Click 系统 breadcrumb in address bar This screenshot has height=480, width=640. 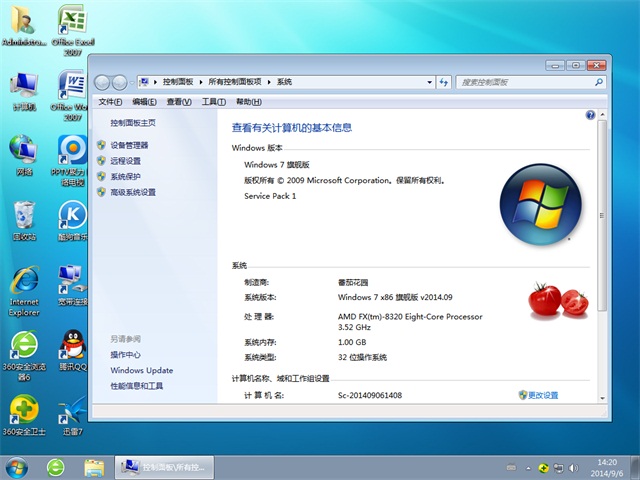click(284, 82)
